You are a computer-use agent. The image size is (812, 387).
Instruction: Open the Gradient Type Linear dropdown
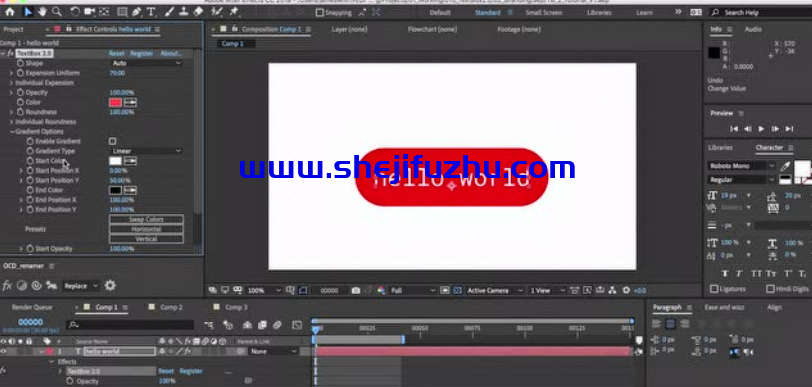[147, 151]
